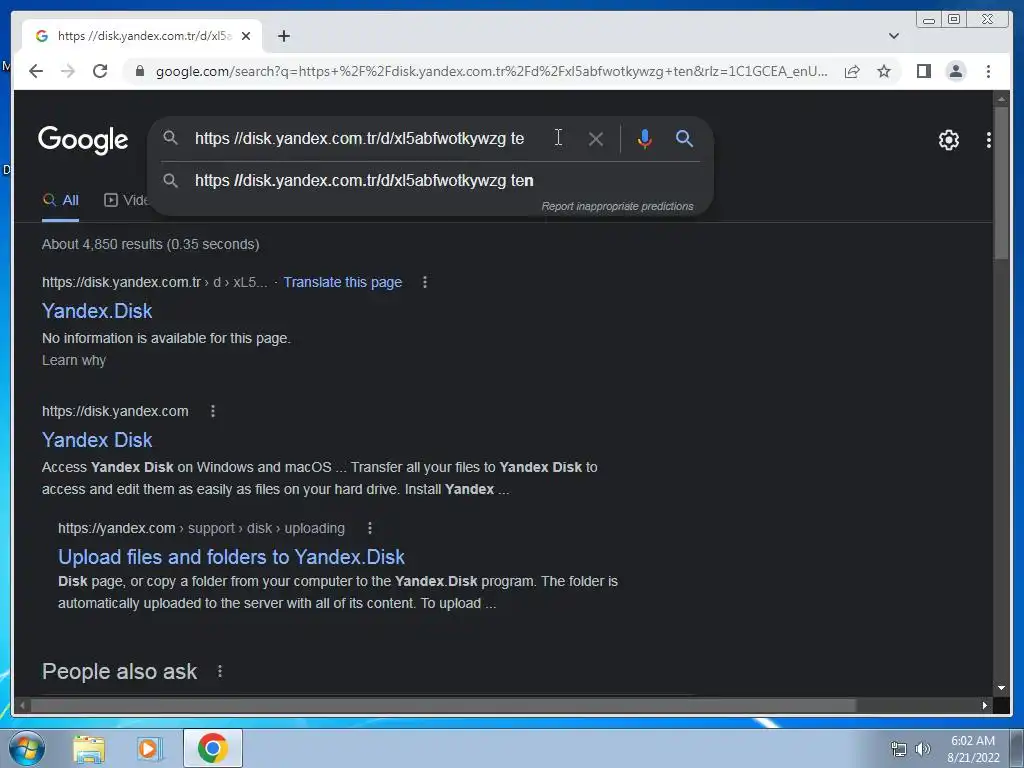This screenshot has width=1024, height=768.
Task: Click the Chrome taskbar icon
Action: coord(213,748)
